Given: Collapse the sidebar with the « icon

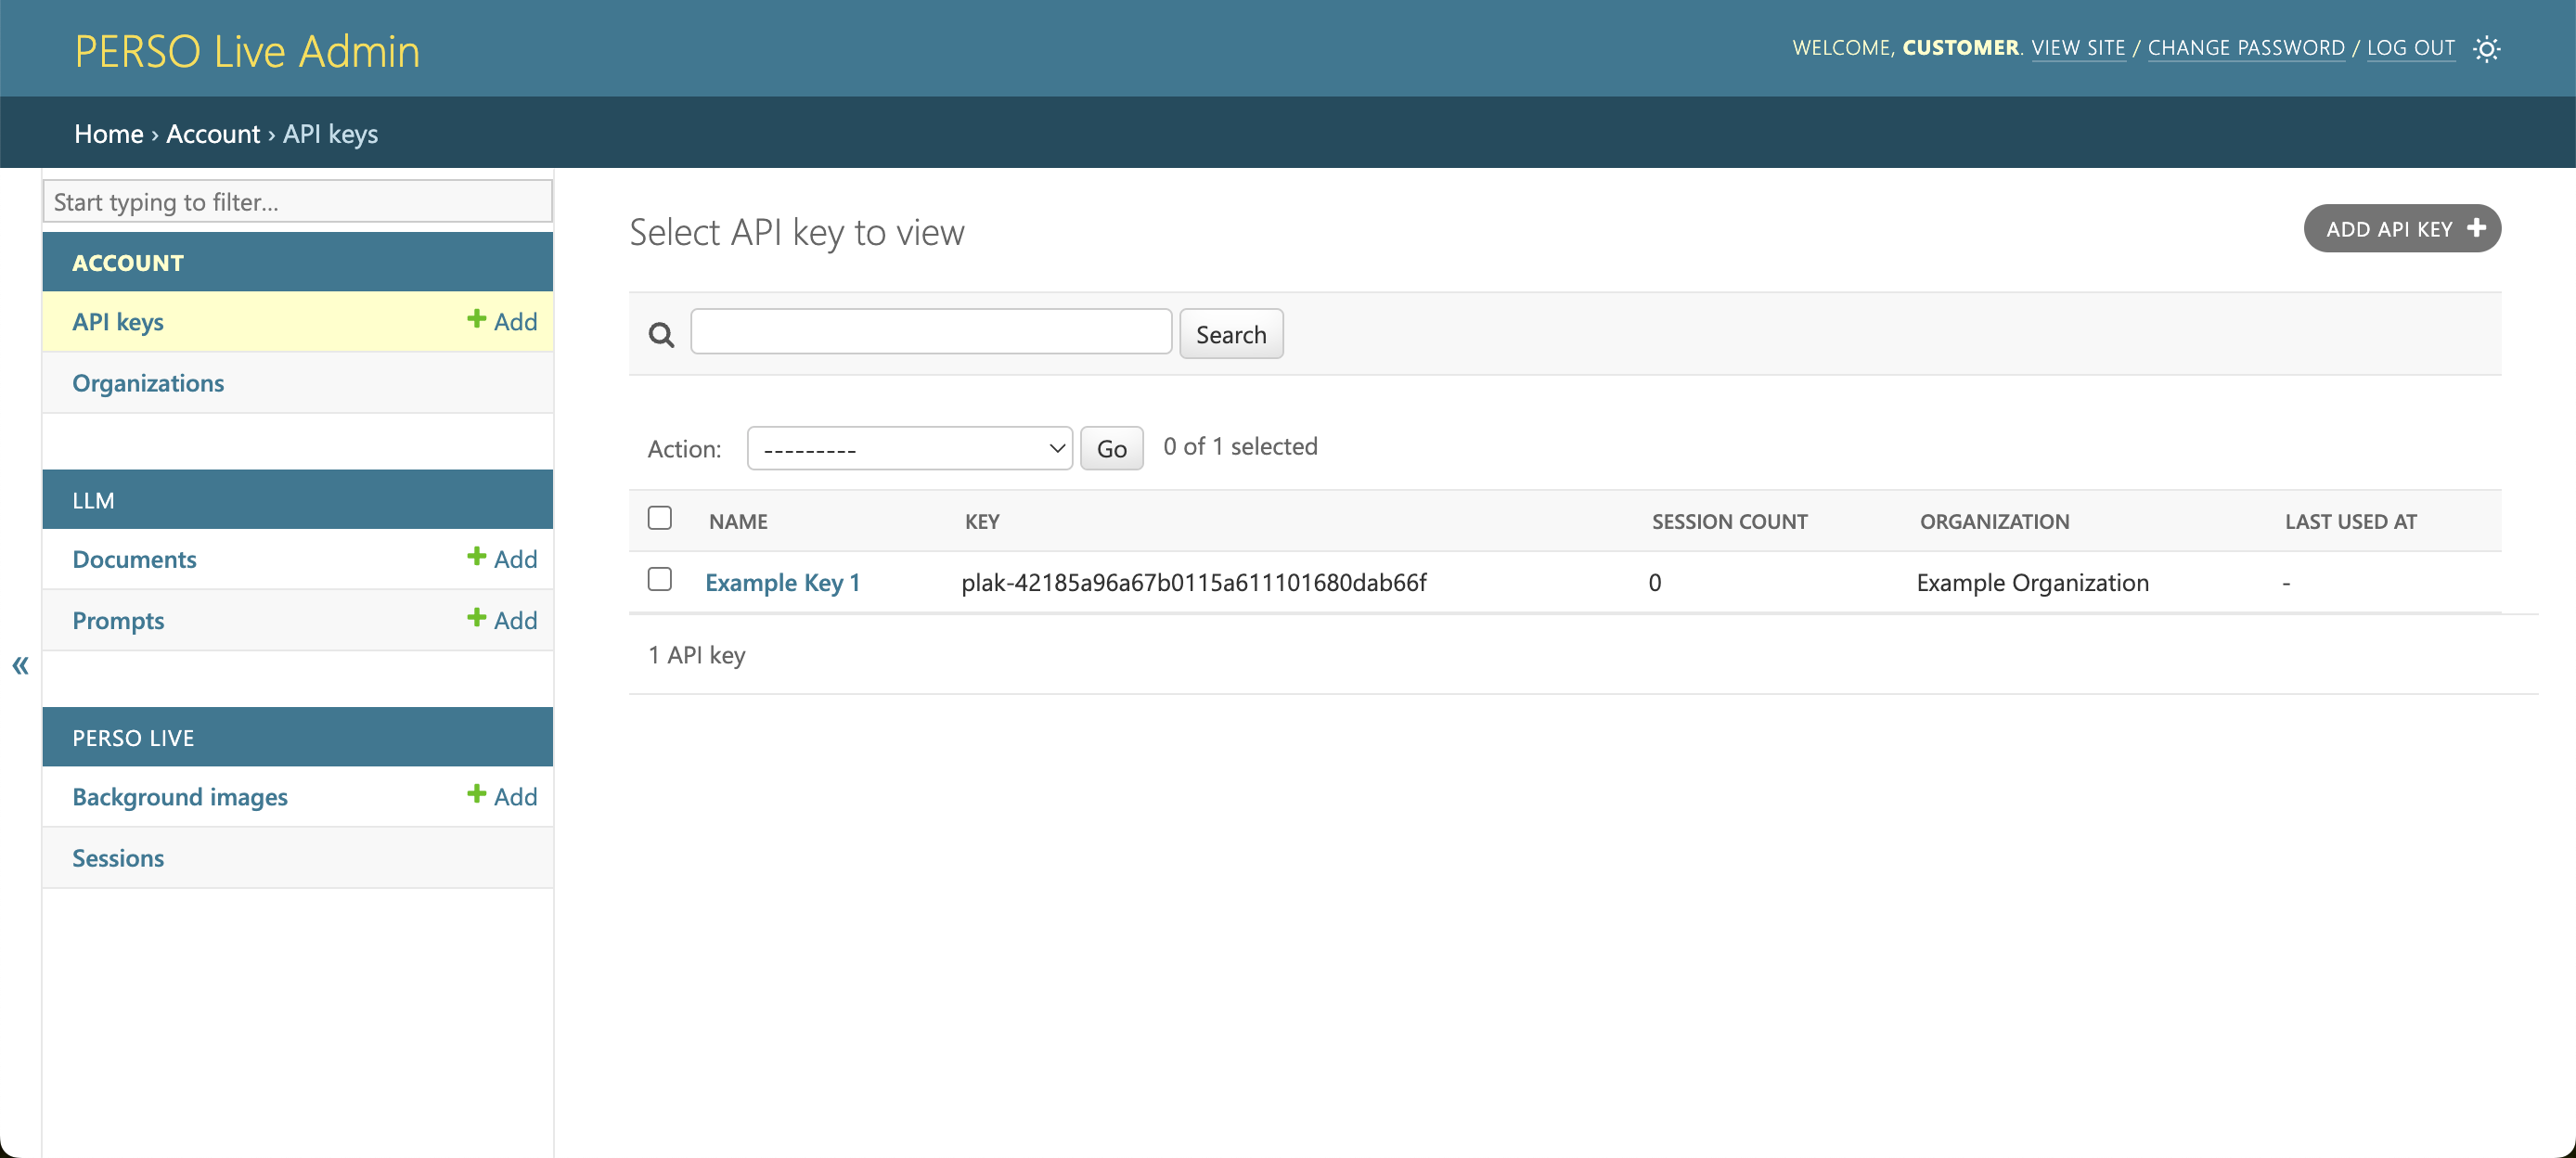Looking at the screenshot, I should pyautogui.click(x=20, y=665).
